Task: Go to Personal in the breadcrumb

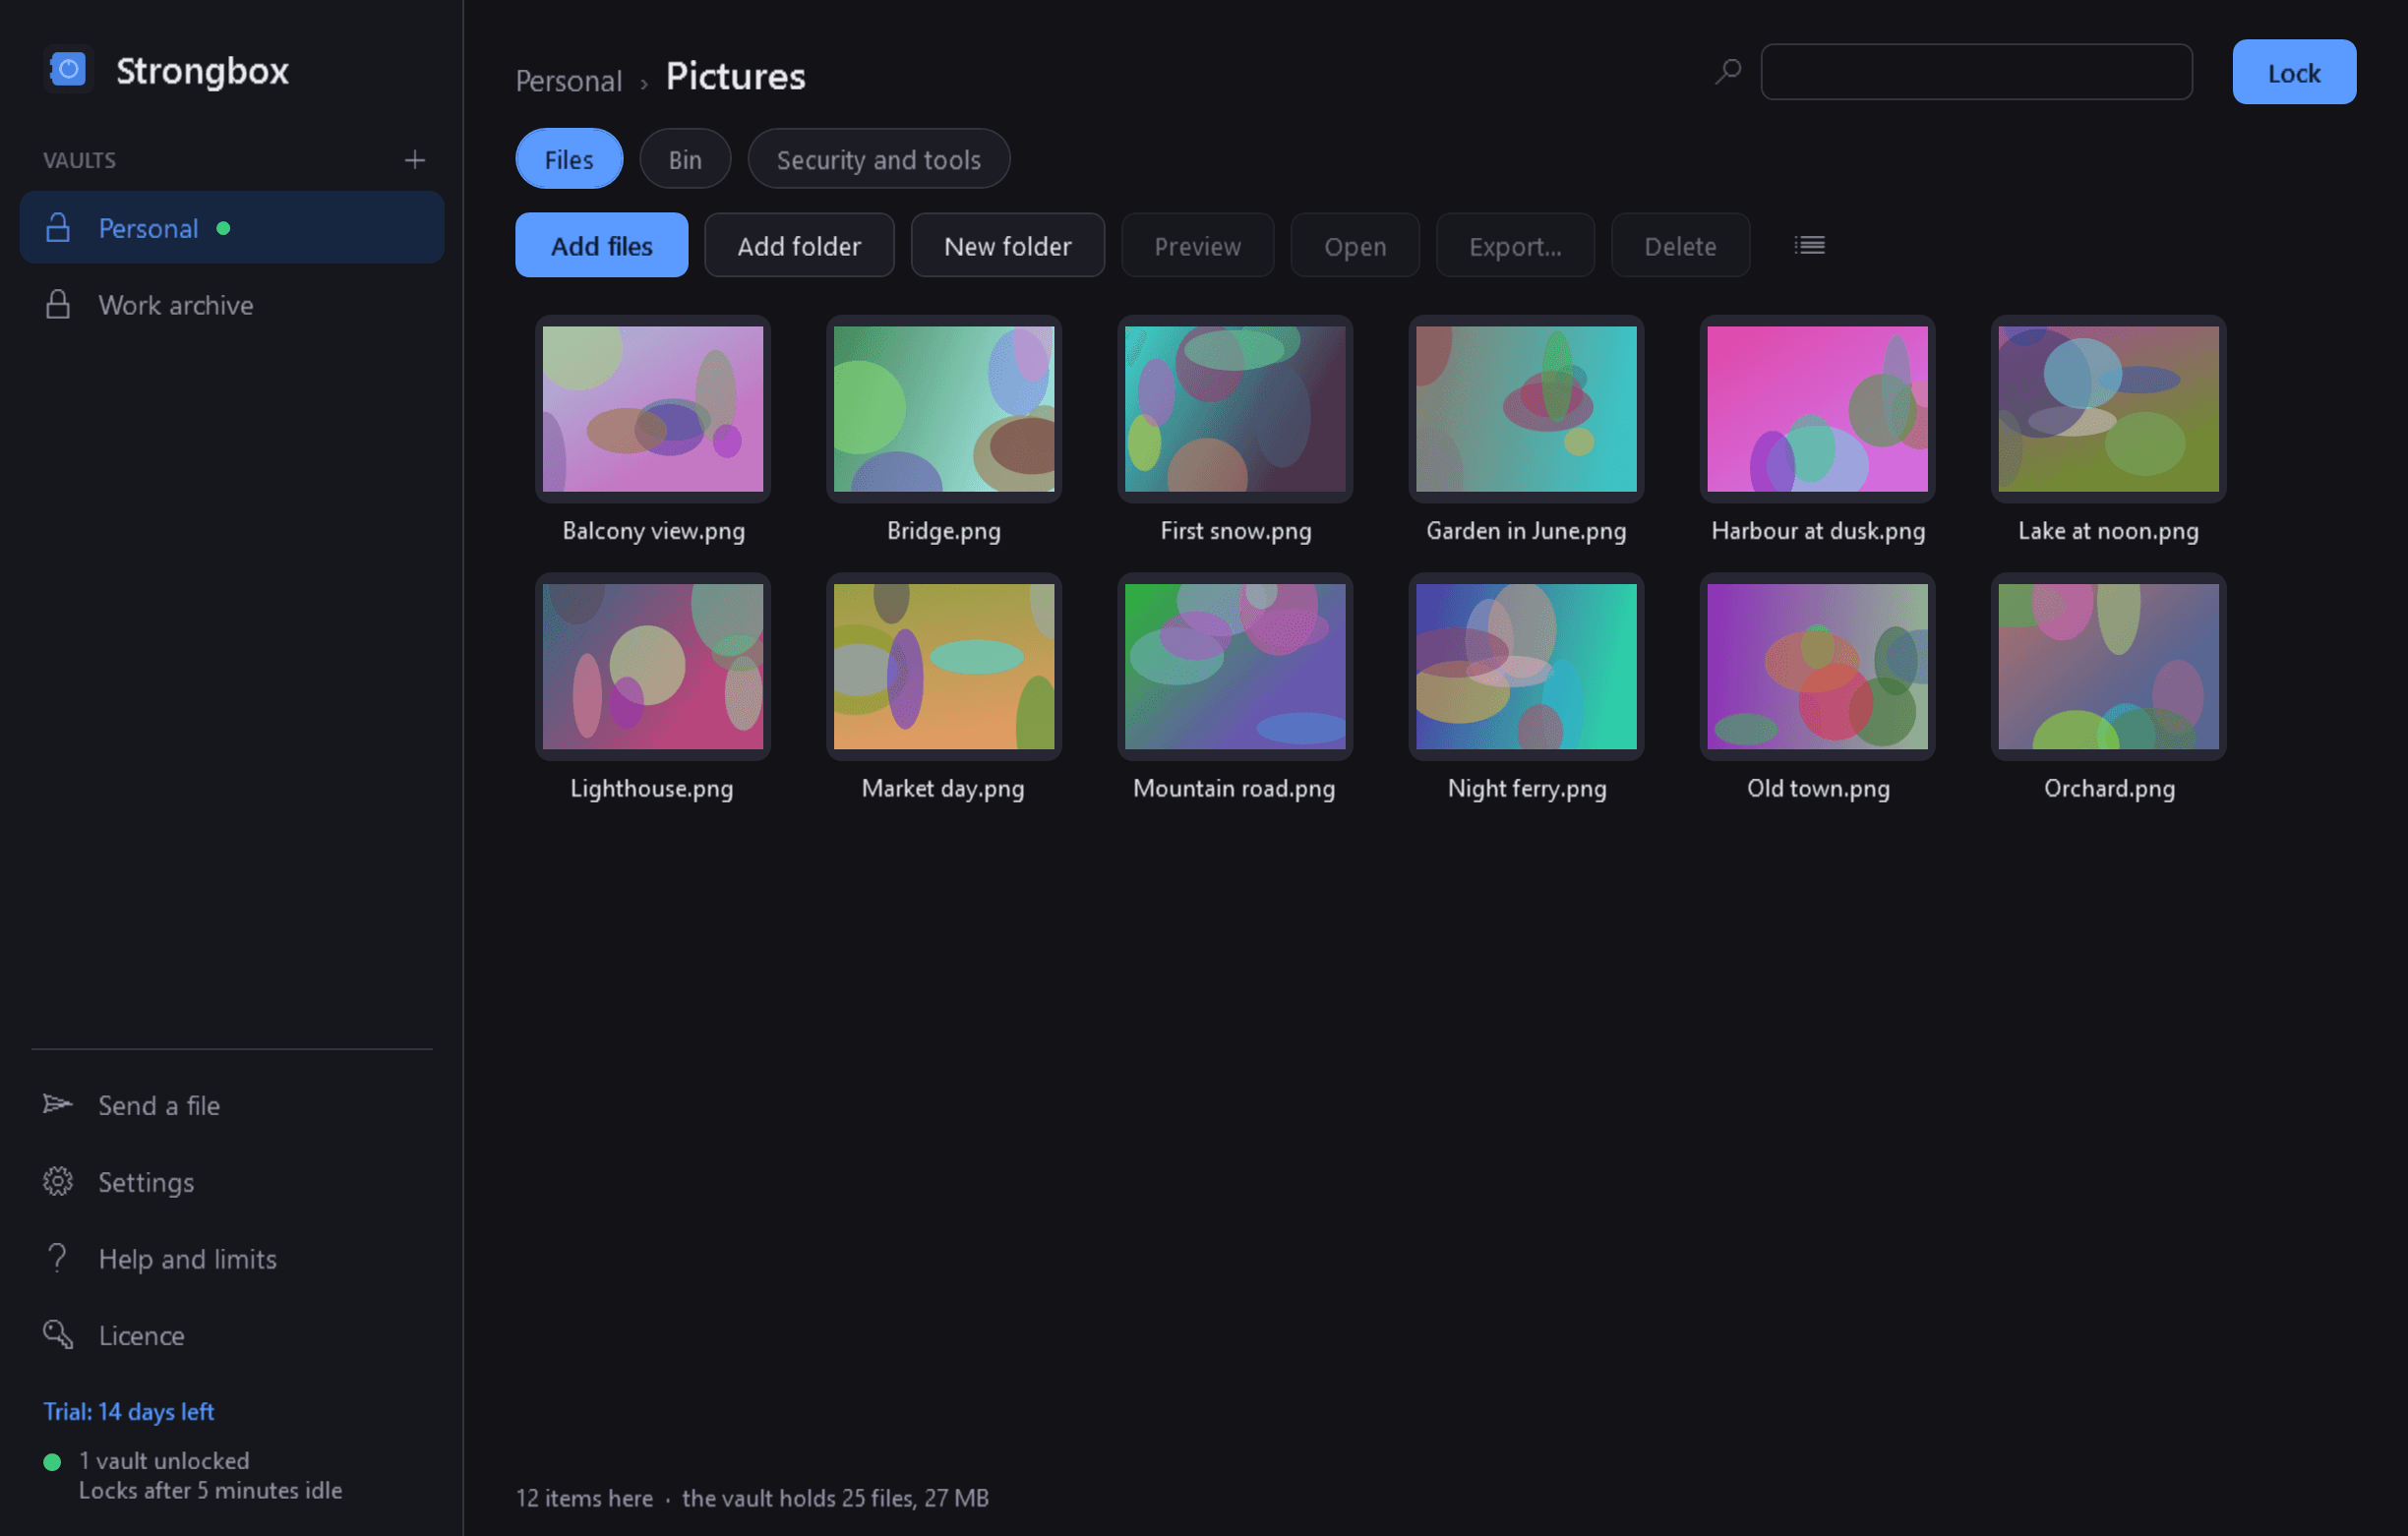Action: [x=568, y=80]
